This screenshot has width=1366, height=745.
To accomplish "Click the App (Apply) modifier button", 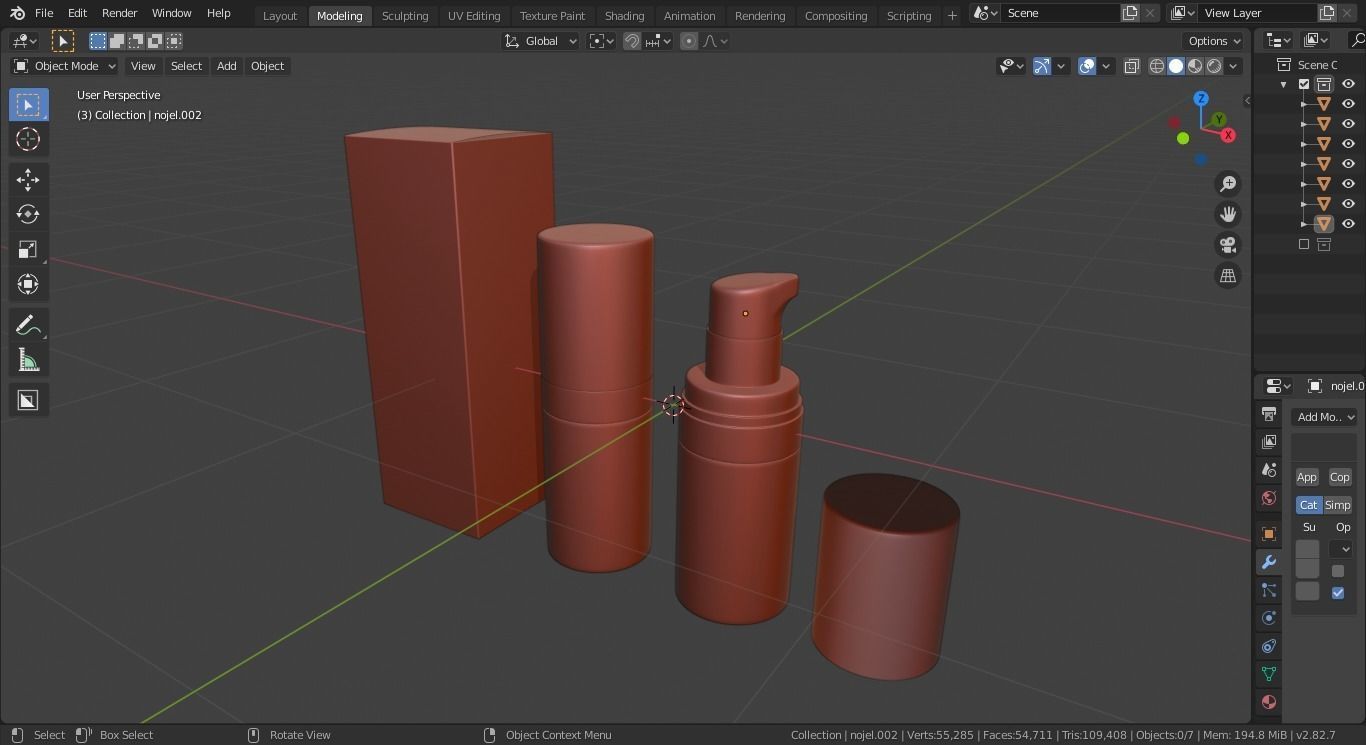I will (x=1307, y=477).
